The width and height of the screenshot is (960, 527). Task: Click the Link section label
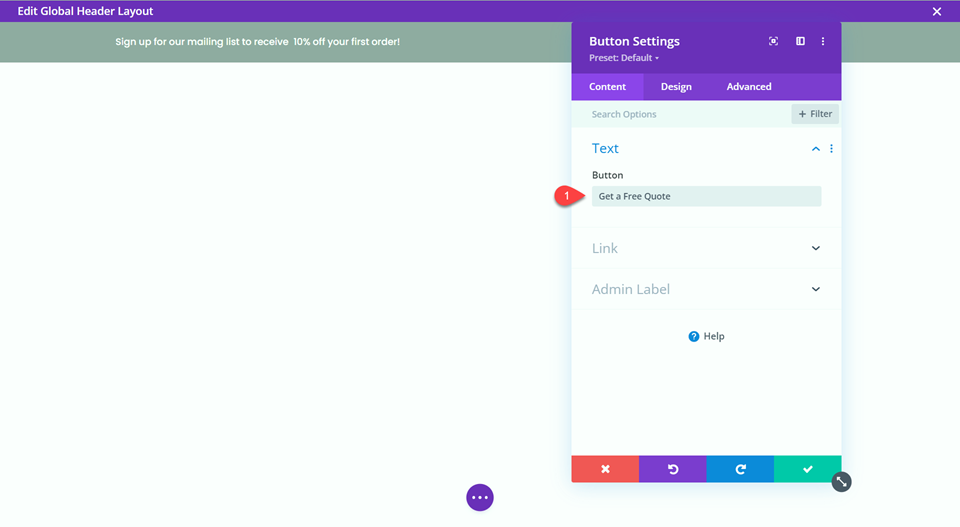tap(604, 248)
